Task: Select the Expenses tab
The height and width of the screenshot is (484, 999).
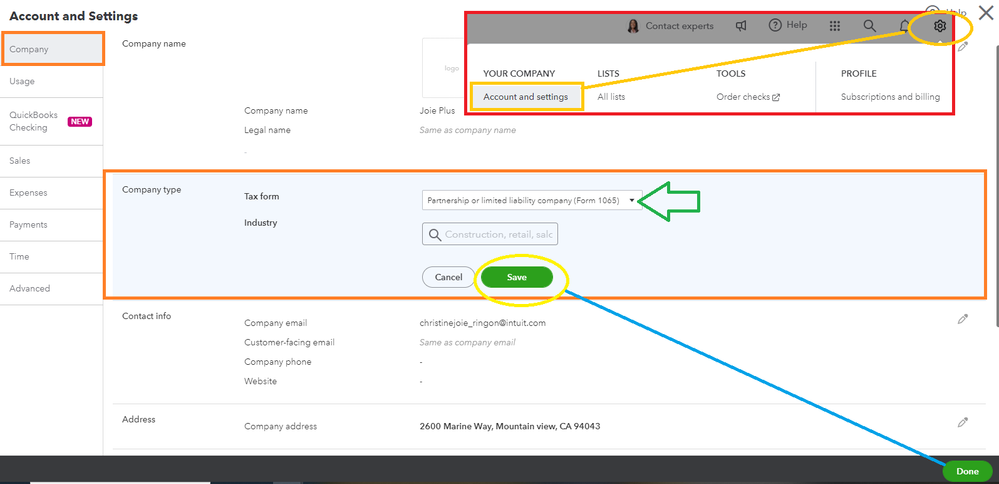Action: click(x=52, y=193)
